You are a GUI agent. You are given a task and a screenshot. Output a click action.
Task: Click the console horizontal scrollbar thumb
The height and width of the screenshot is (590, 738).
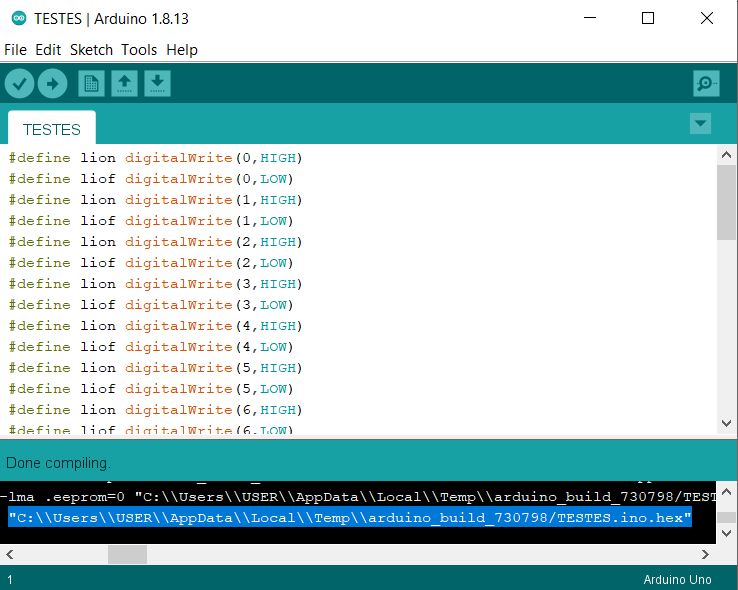coord(127,554)
